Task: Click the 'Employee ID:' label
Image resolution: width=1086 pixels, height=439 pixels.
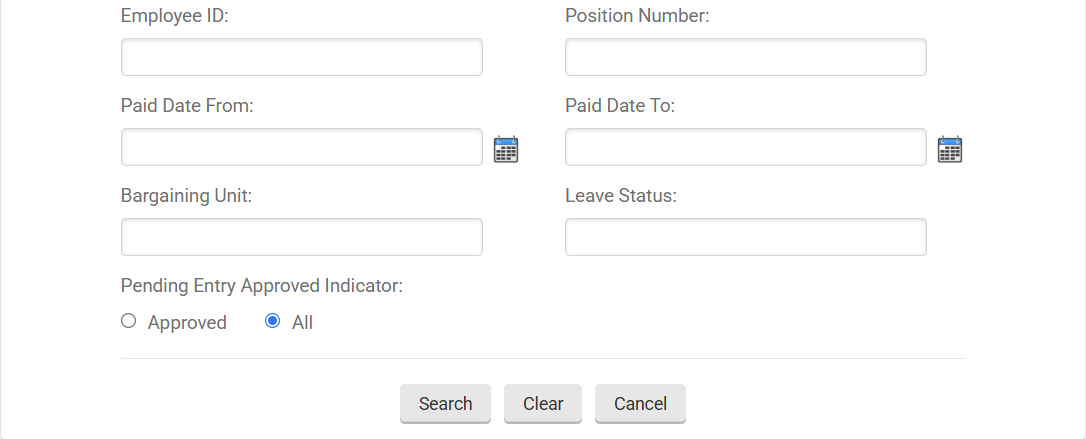Action: (175, 16)
